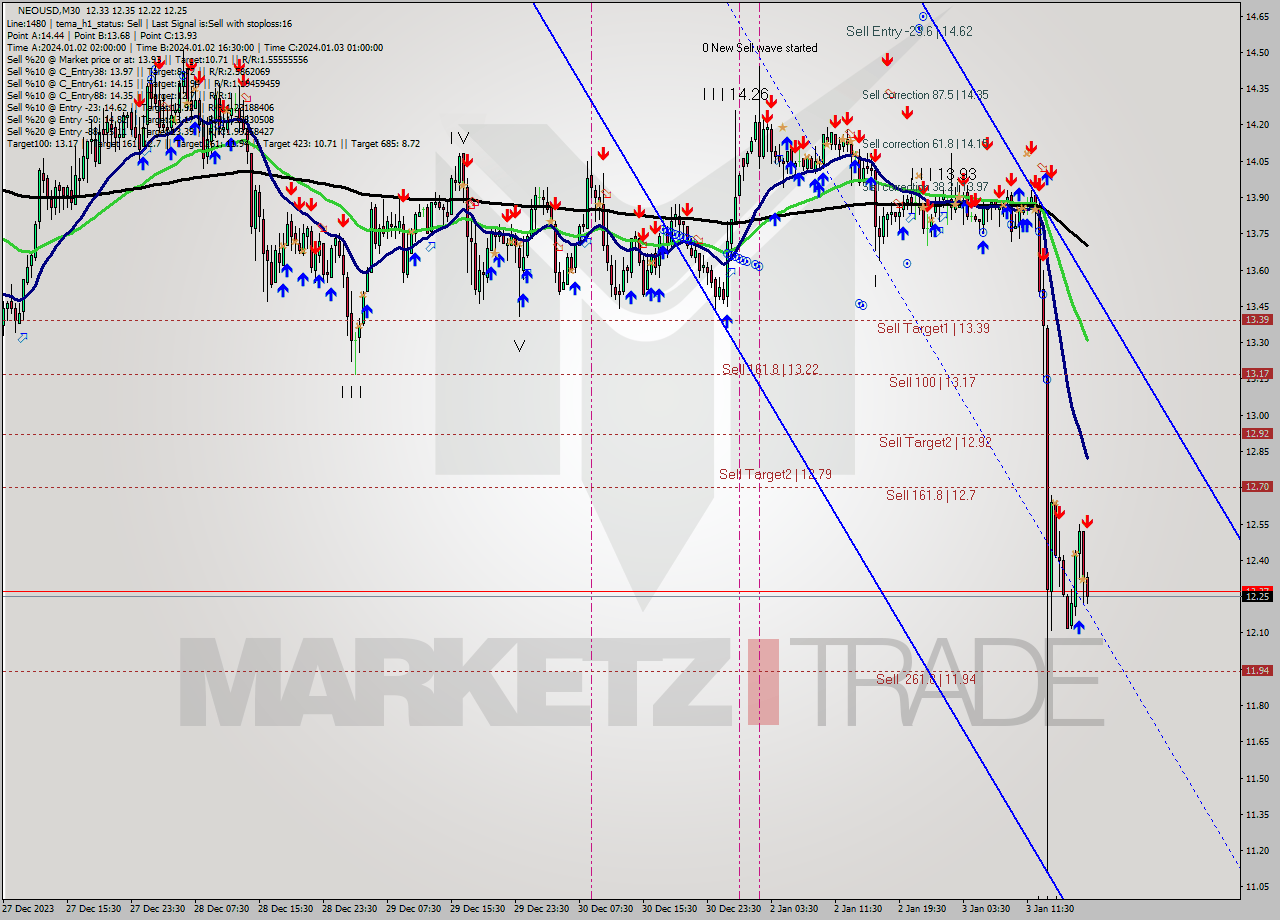Click the '27 Dec 2023' time axis label
Image resolution: width=1280 pixels, height=920 pixels.
tap(27, 909)
